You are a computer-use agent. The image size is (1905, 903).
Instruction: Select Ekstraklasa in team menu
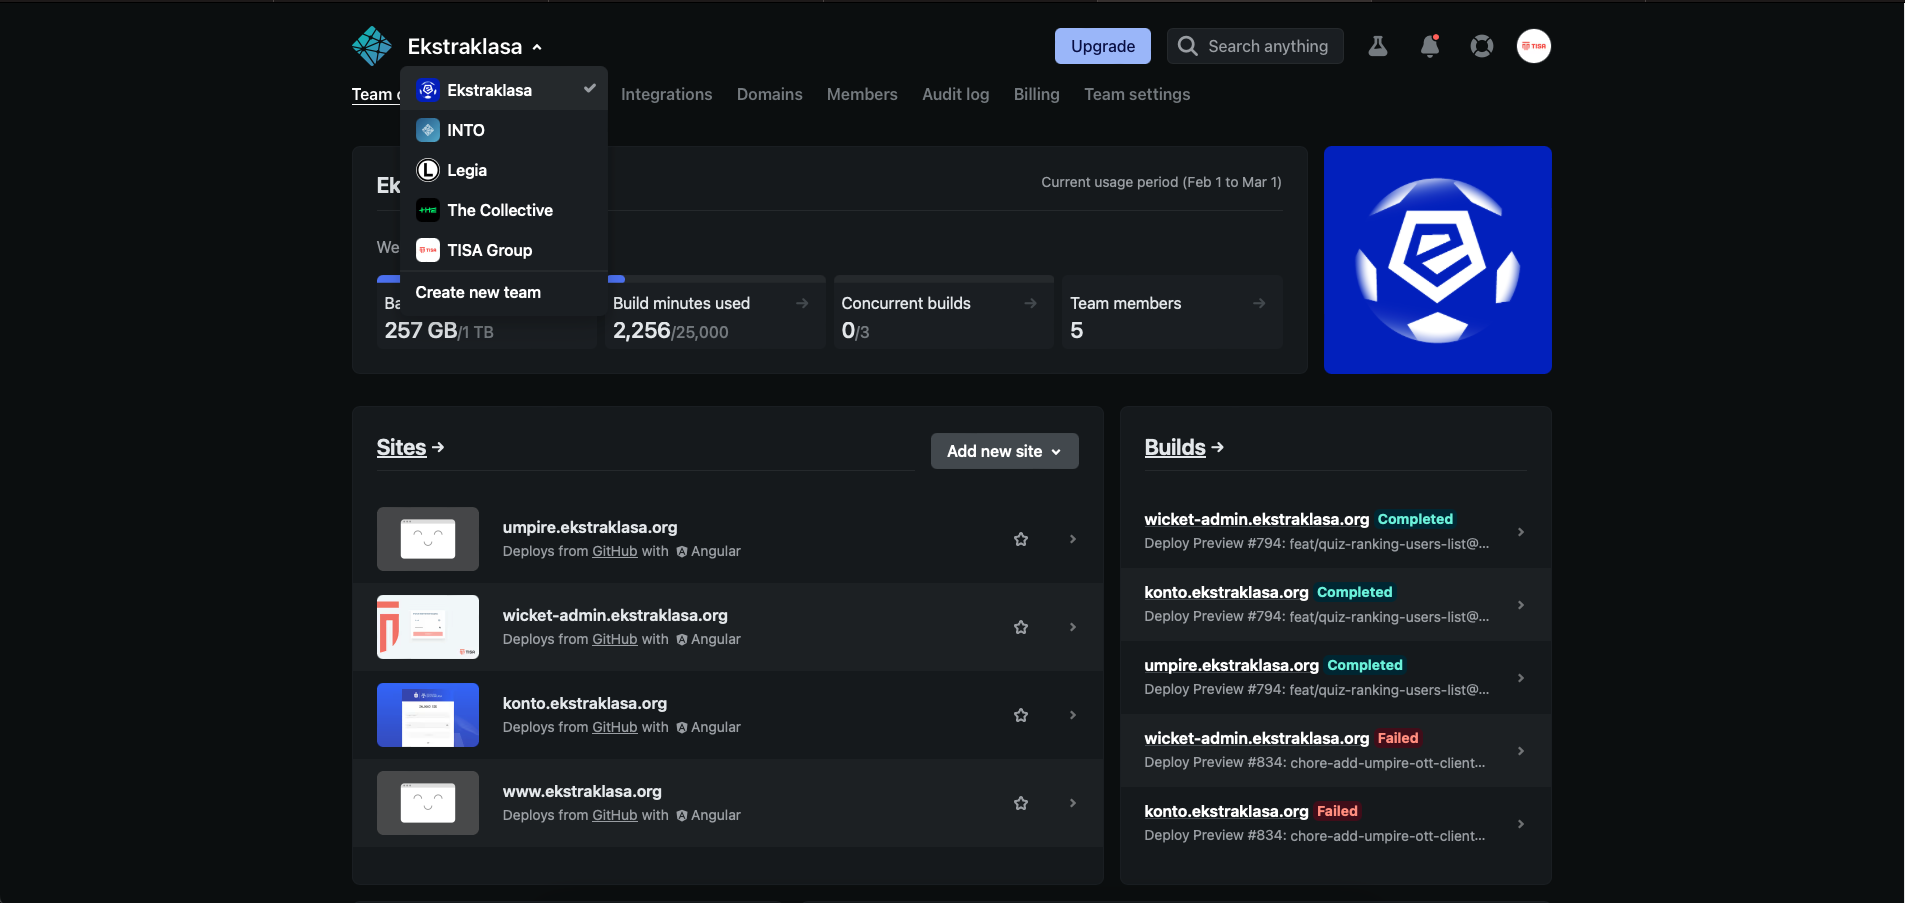[504, 90]
